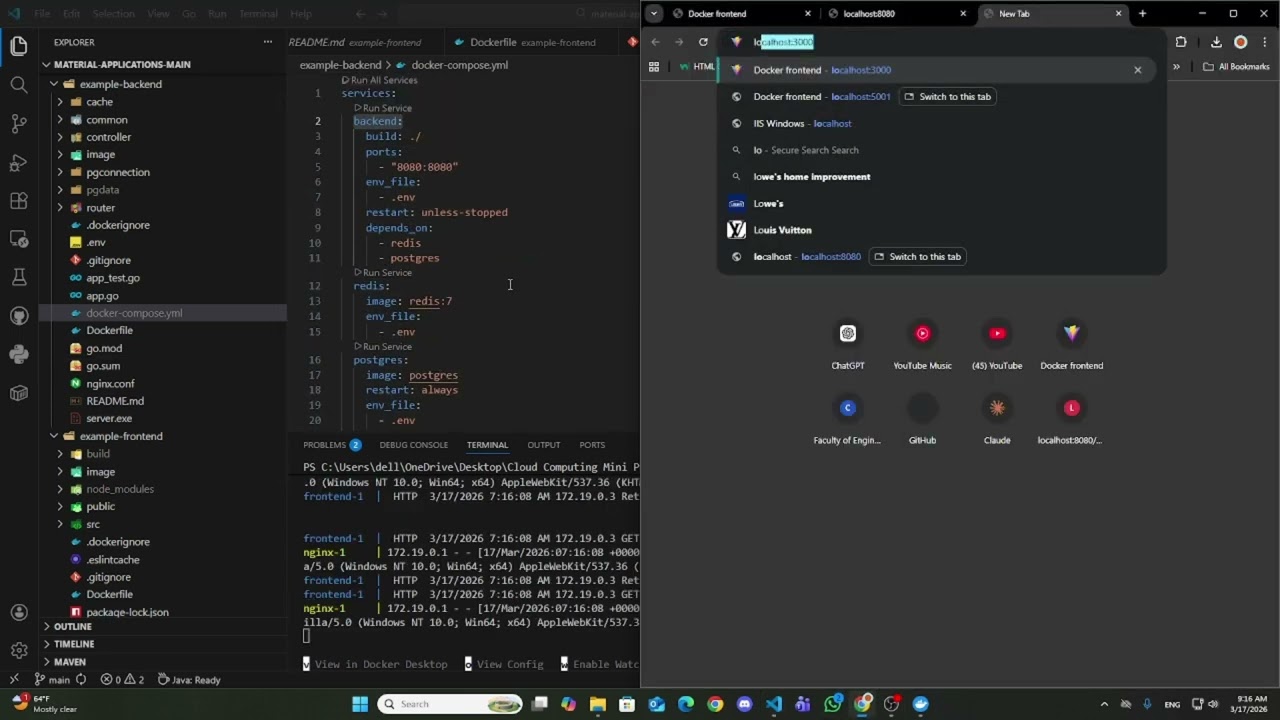Screen dimensions: 1280x720
Task: Expand the TIMELINE section
Action: coord(74,644)
